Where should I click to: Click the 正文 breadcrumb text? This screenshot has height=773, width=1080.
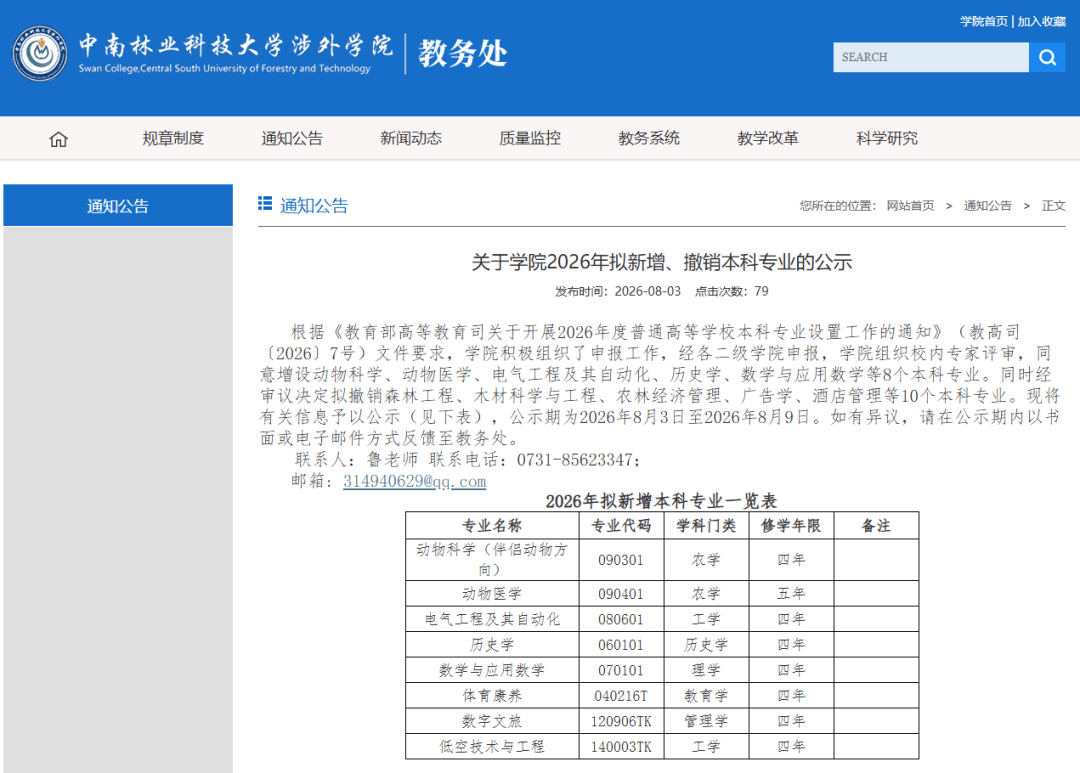pyautogui.click(x=1053, y=205)
